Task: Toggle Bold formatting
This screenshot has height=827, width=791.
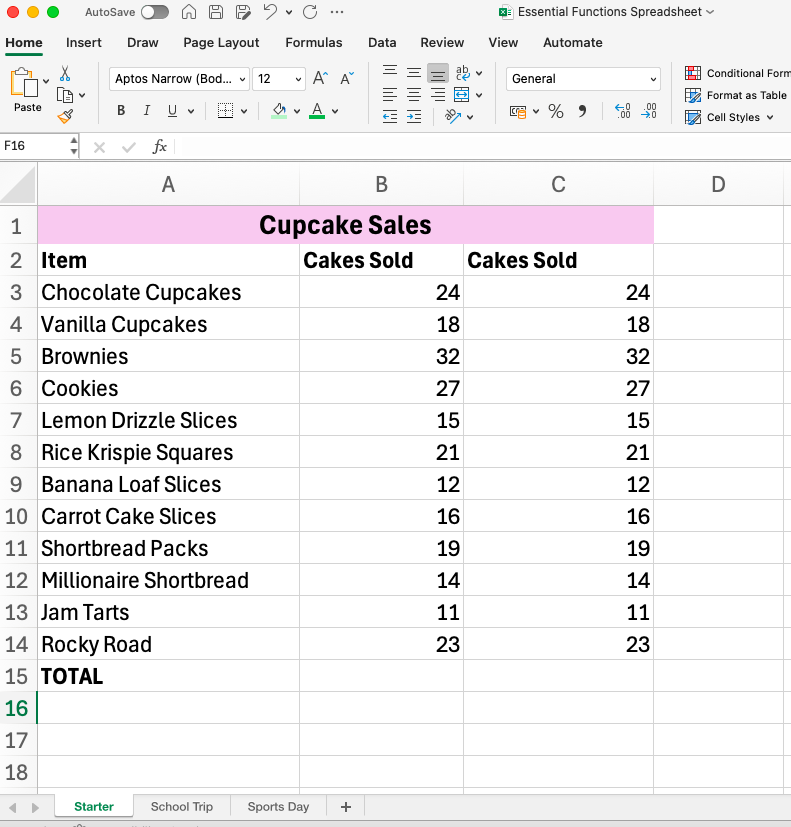Action: 121,111
